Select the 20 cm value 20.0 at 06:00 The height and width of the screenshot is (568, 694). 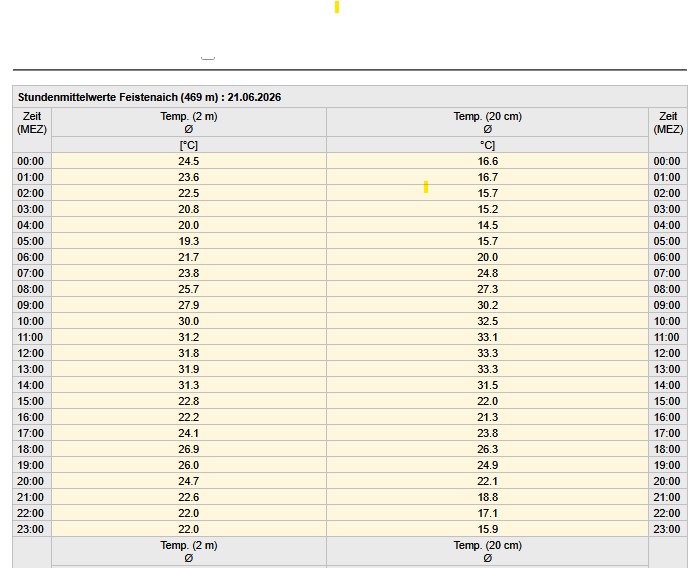(487, 257)
